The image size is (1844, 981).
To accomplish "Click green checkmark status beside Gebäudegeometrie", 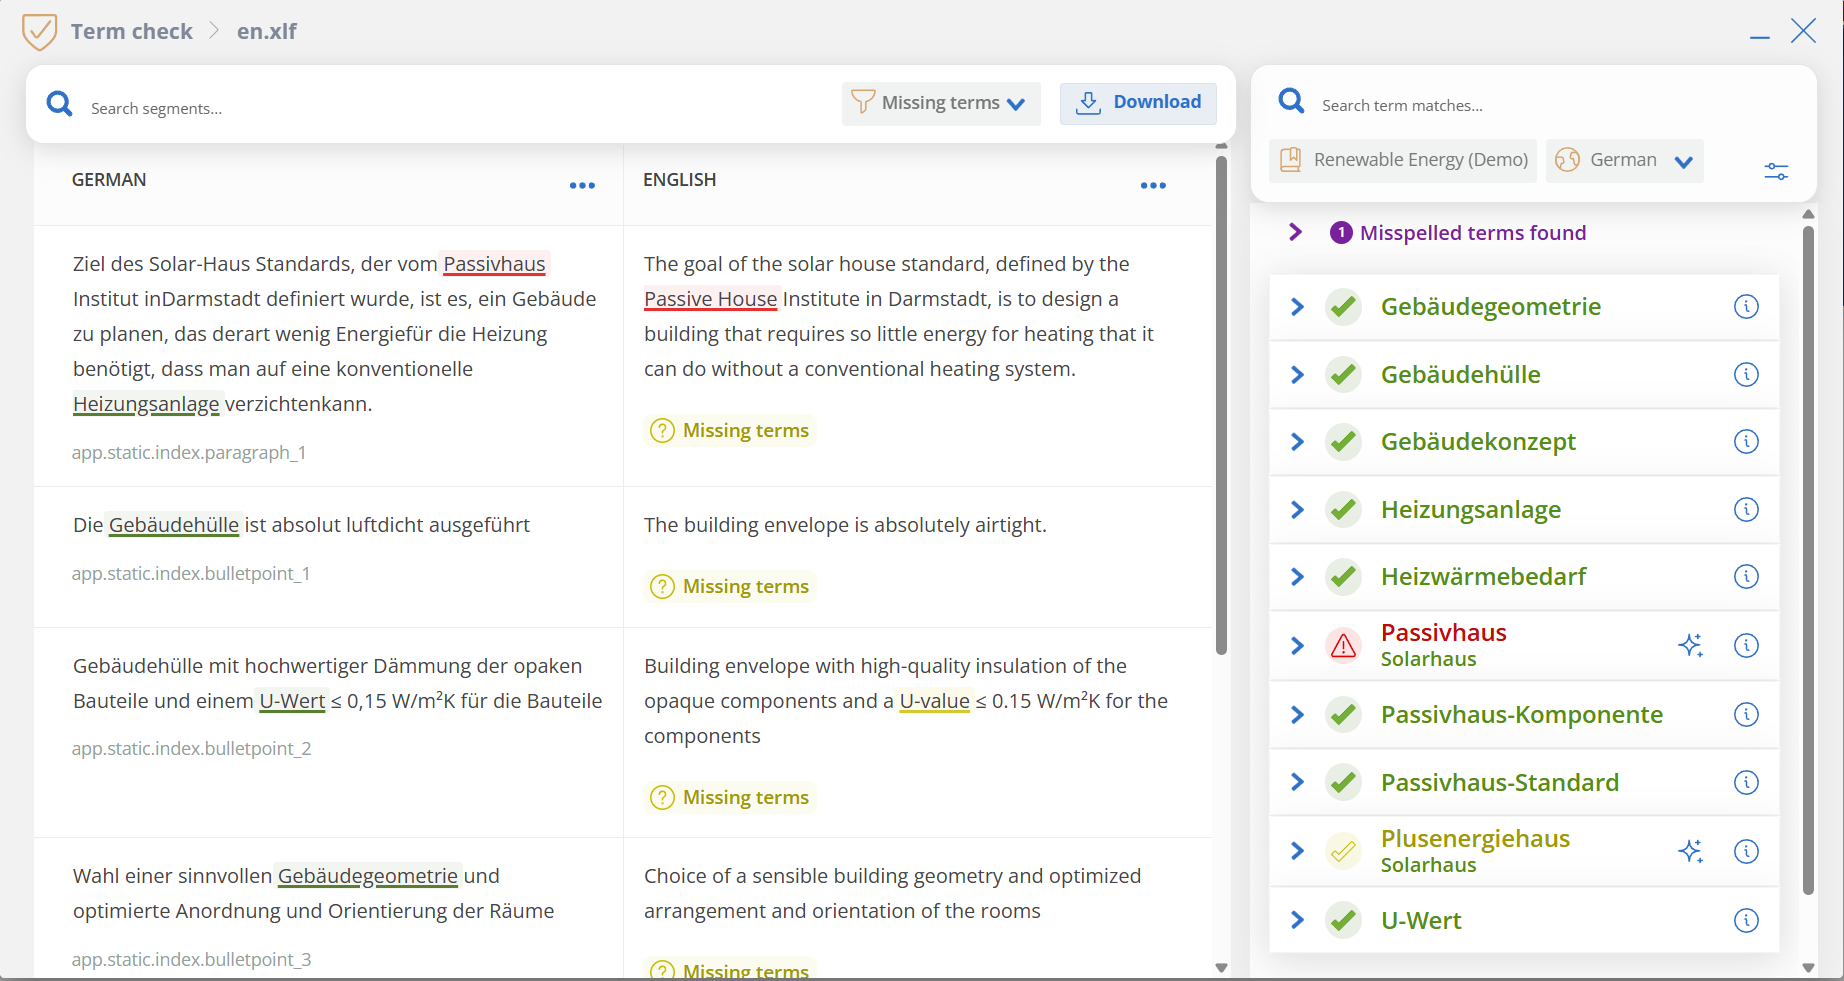I will click(1344, 307).
